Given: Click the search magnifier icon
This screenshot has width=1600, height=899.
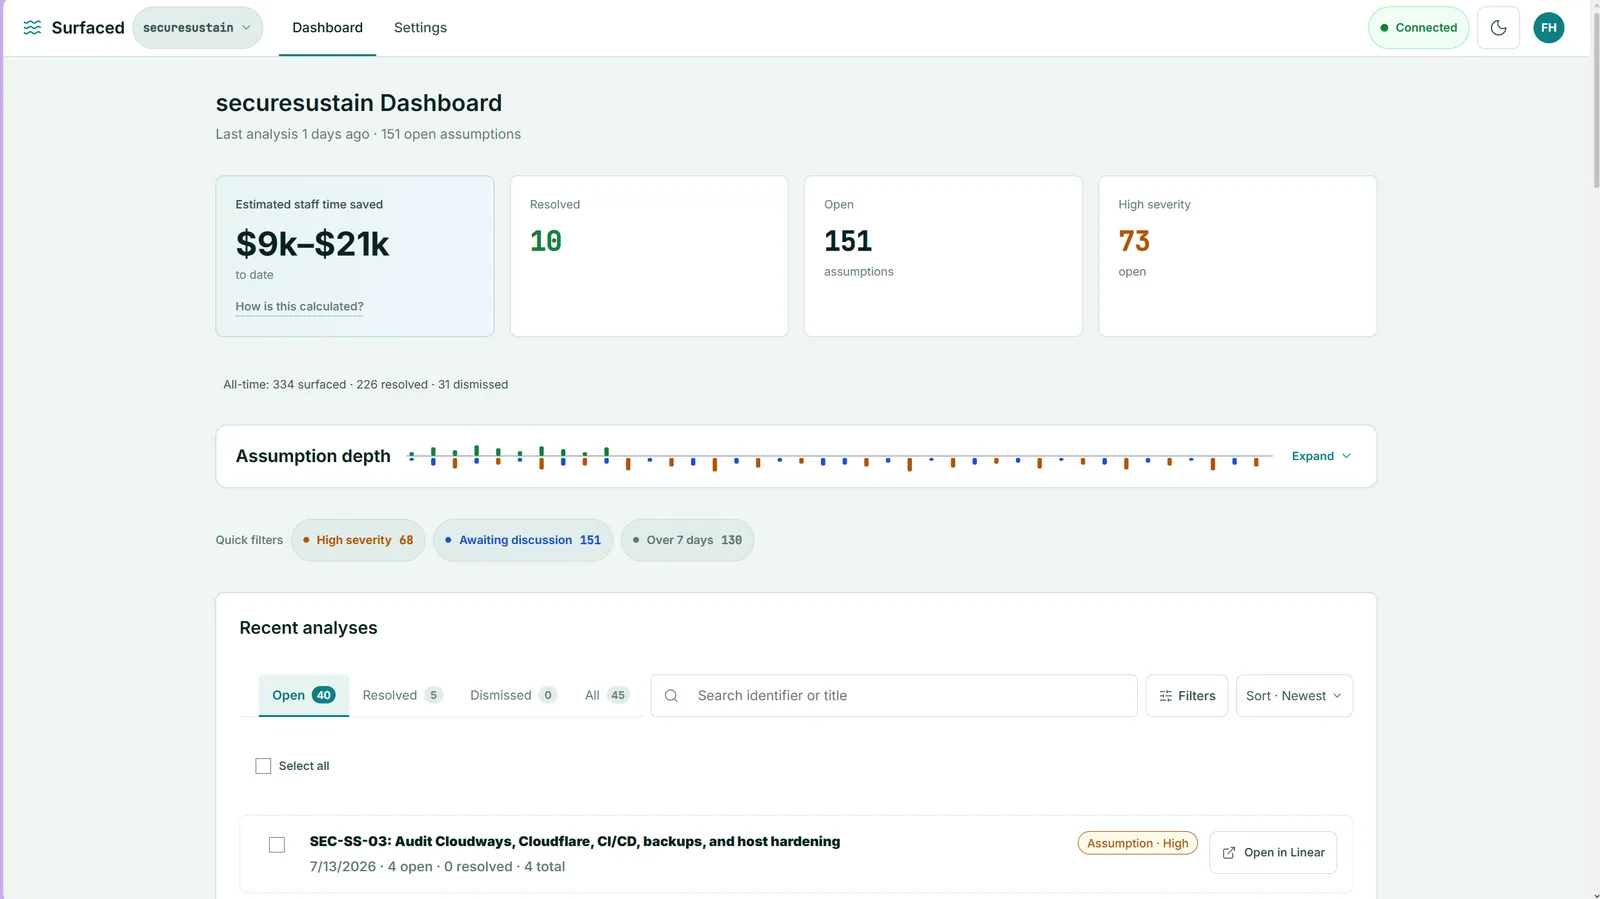Looking at the screenshot, I should (671, 696).
